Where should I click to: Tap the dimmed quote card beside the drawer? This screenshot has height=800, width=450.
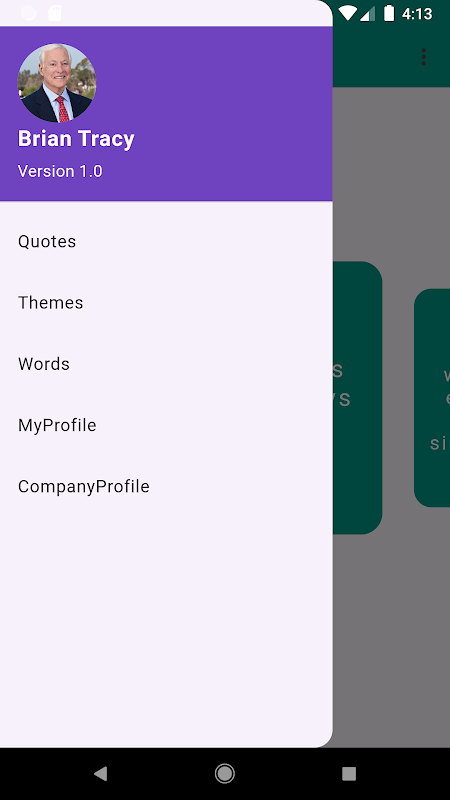[x=357, y=398]
